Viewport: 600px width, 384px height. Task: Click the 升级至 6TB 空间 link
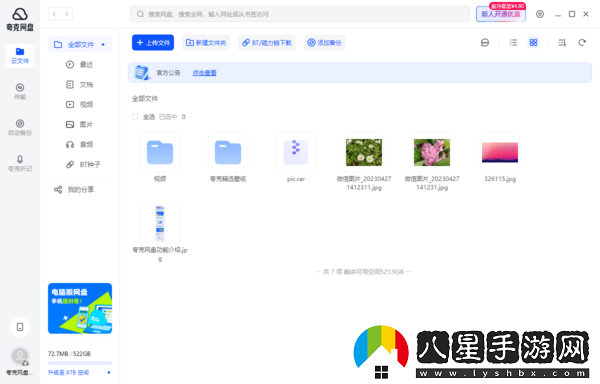pos(69,372)
